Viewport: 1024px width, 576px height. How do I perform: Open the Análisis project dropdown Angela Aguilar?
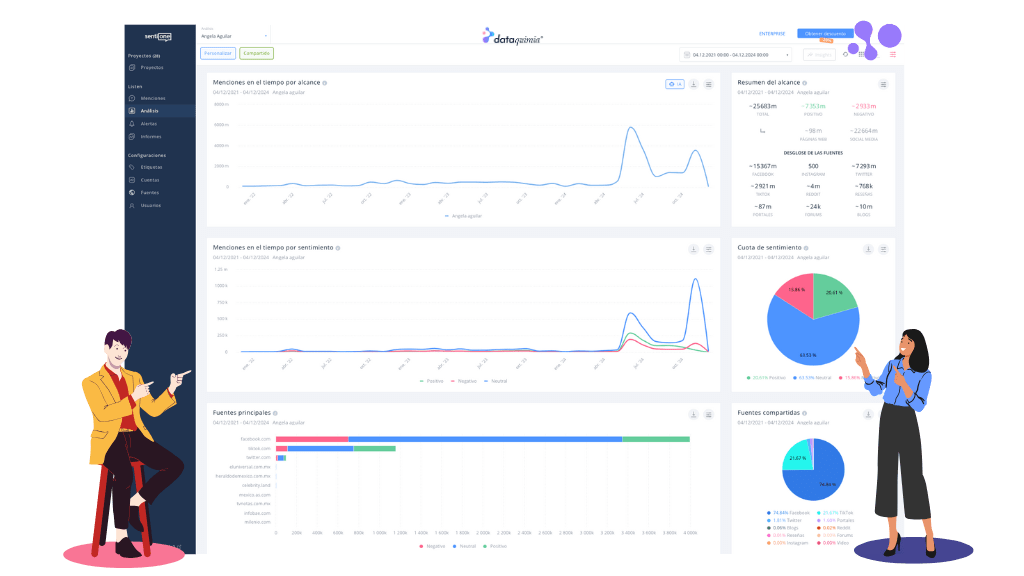pyautogui.click(x=234, y=35)
